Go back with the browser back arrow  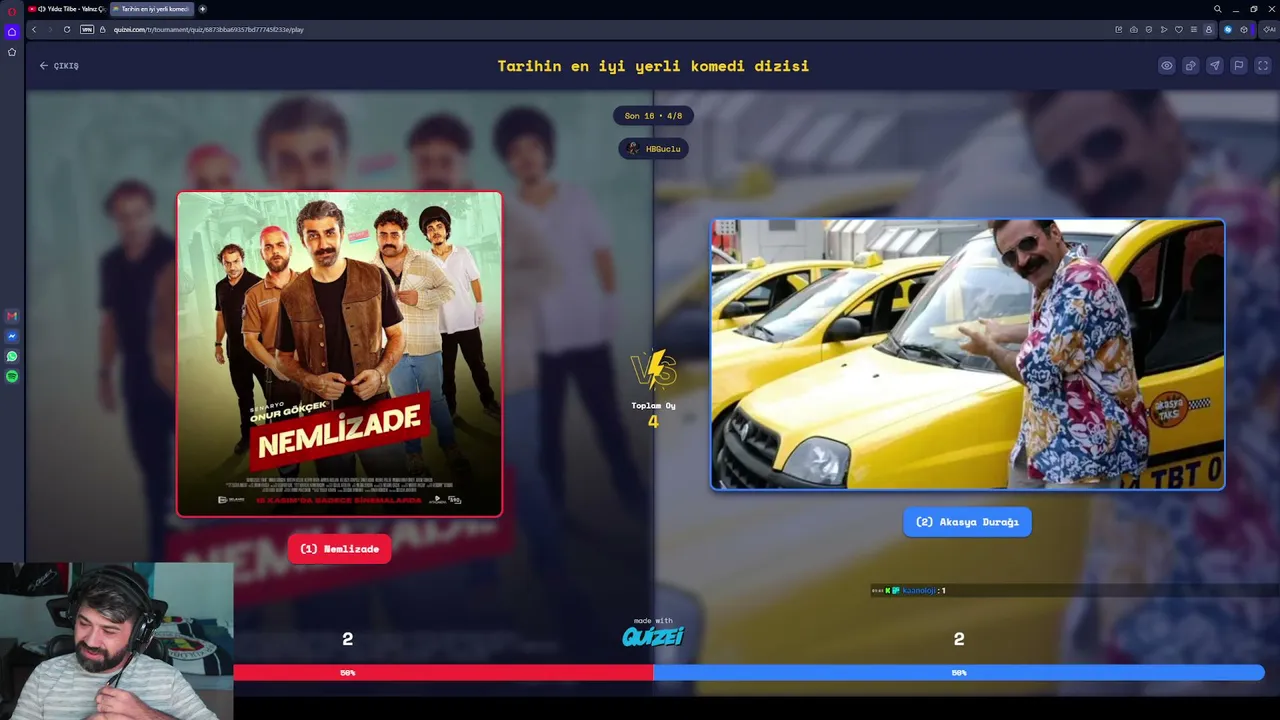(34, 29)
